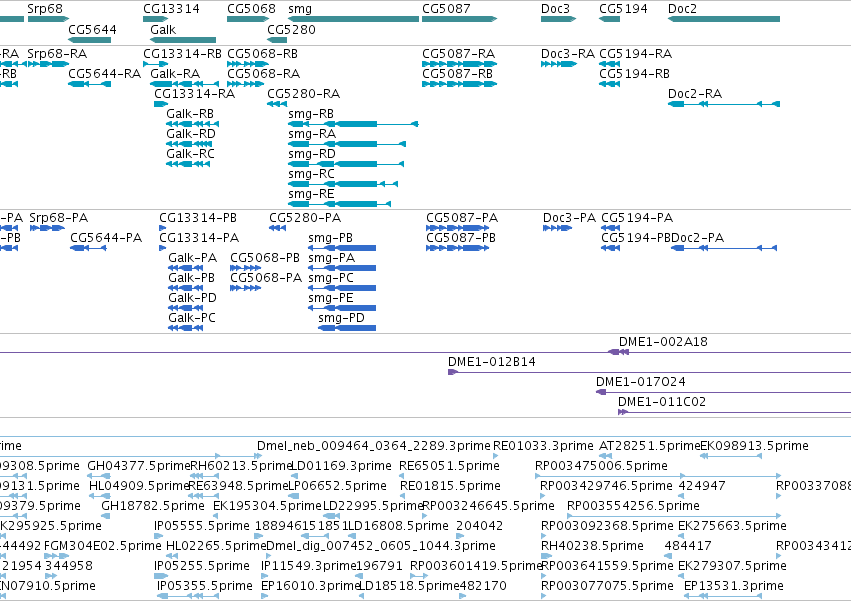The width and height of the screenshot is (851, 601).
Task: Click the DME1-012B14 BAC label
Action: click(x=492, y=362)
